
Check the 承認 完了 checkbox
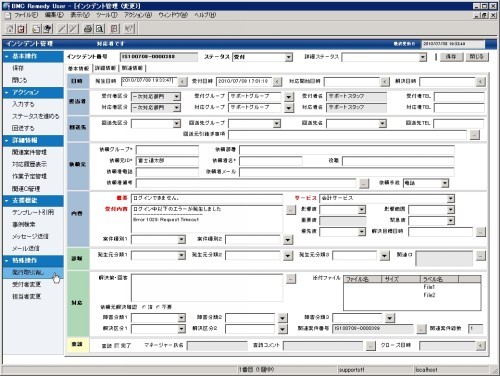(x=116, y=346)
